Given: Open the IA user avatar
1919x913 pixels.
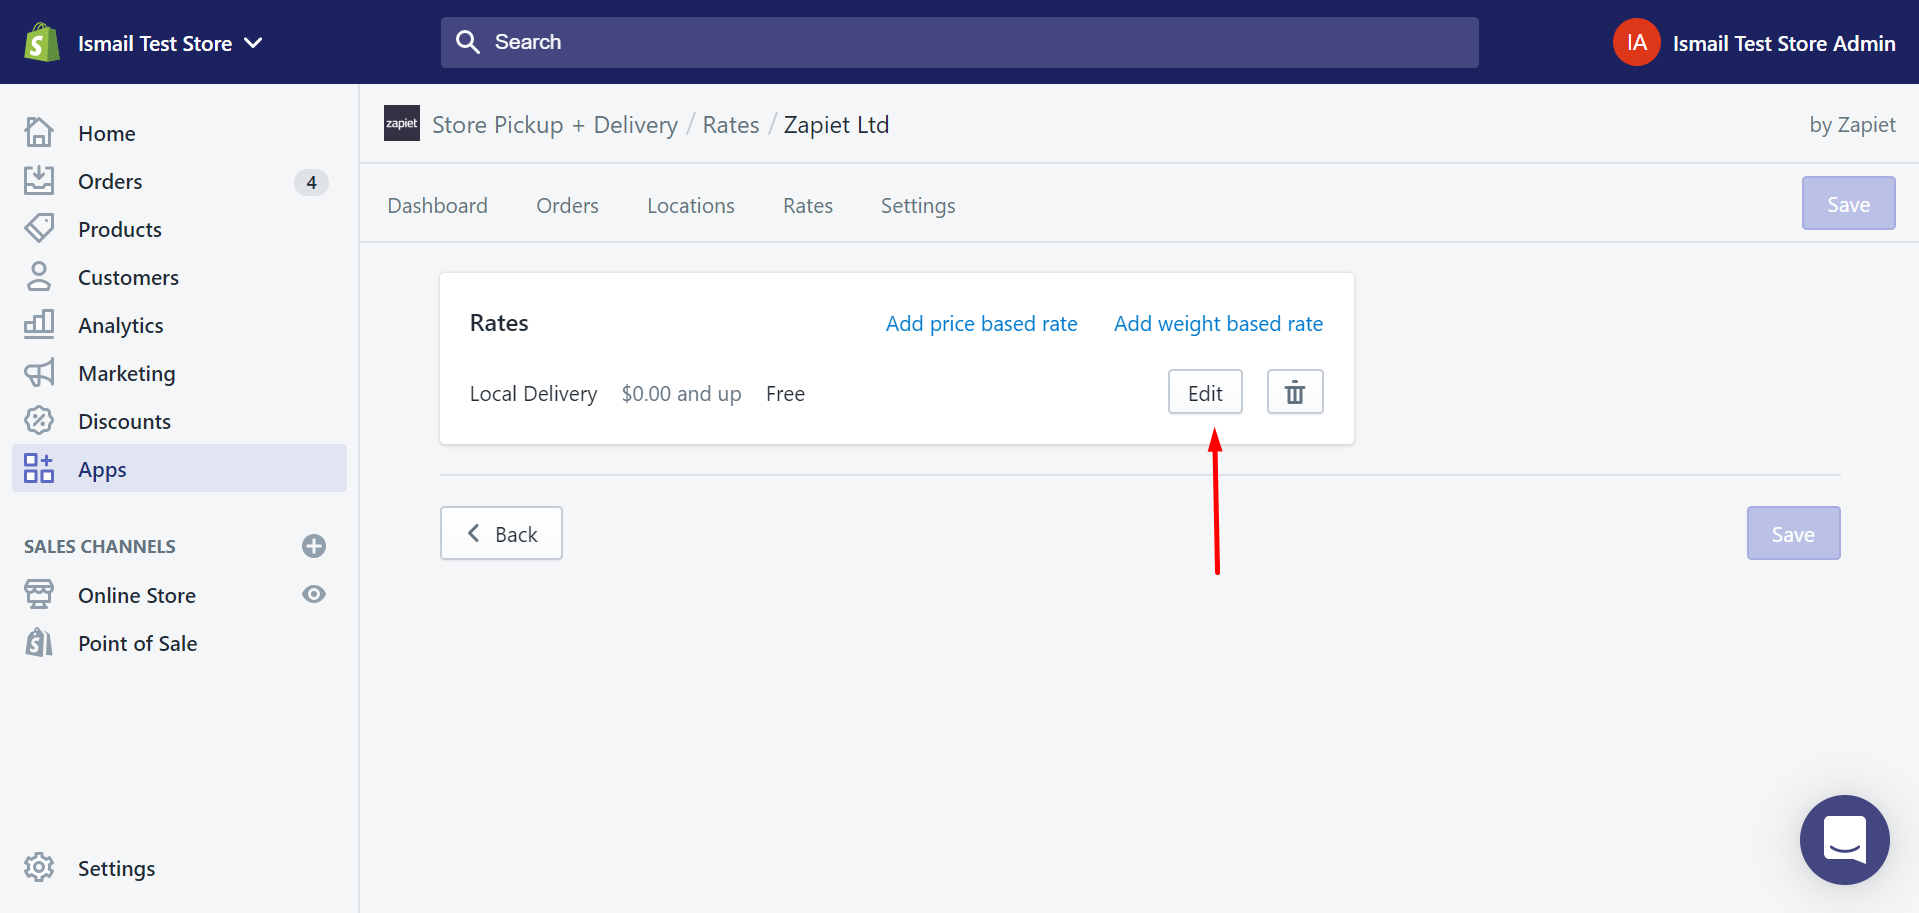Looking at the screenshot, I should 1636,42.
